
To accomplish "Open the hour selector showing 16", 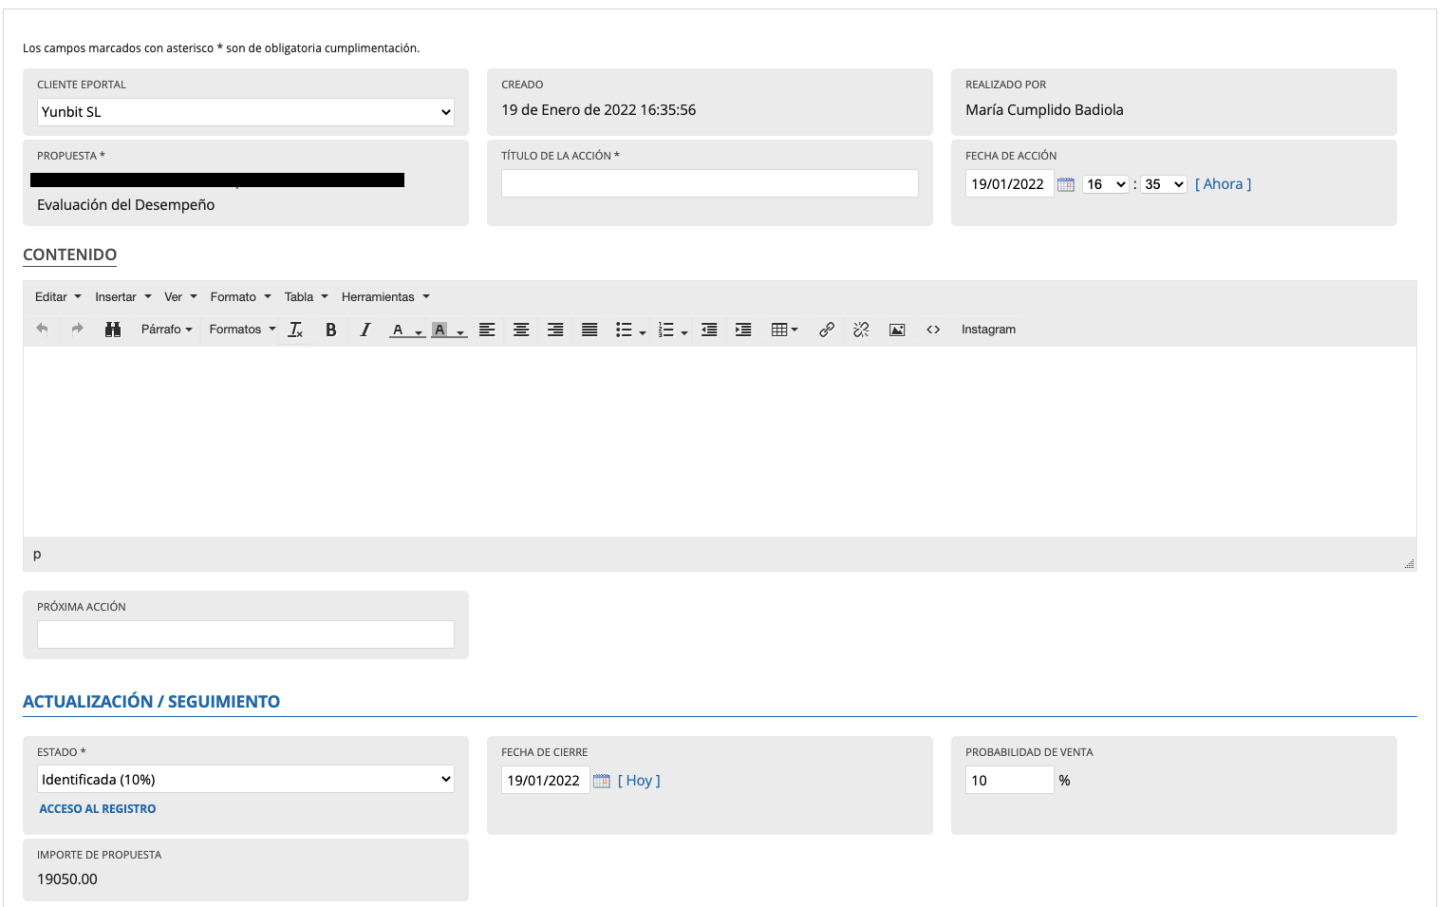I will [x=1105, y=184].
